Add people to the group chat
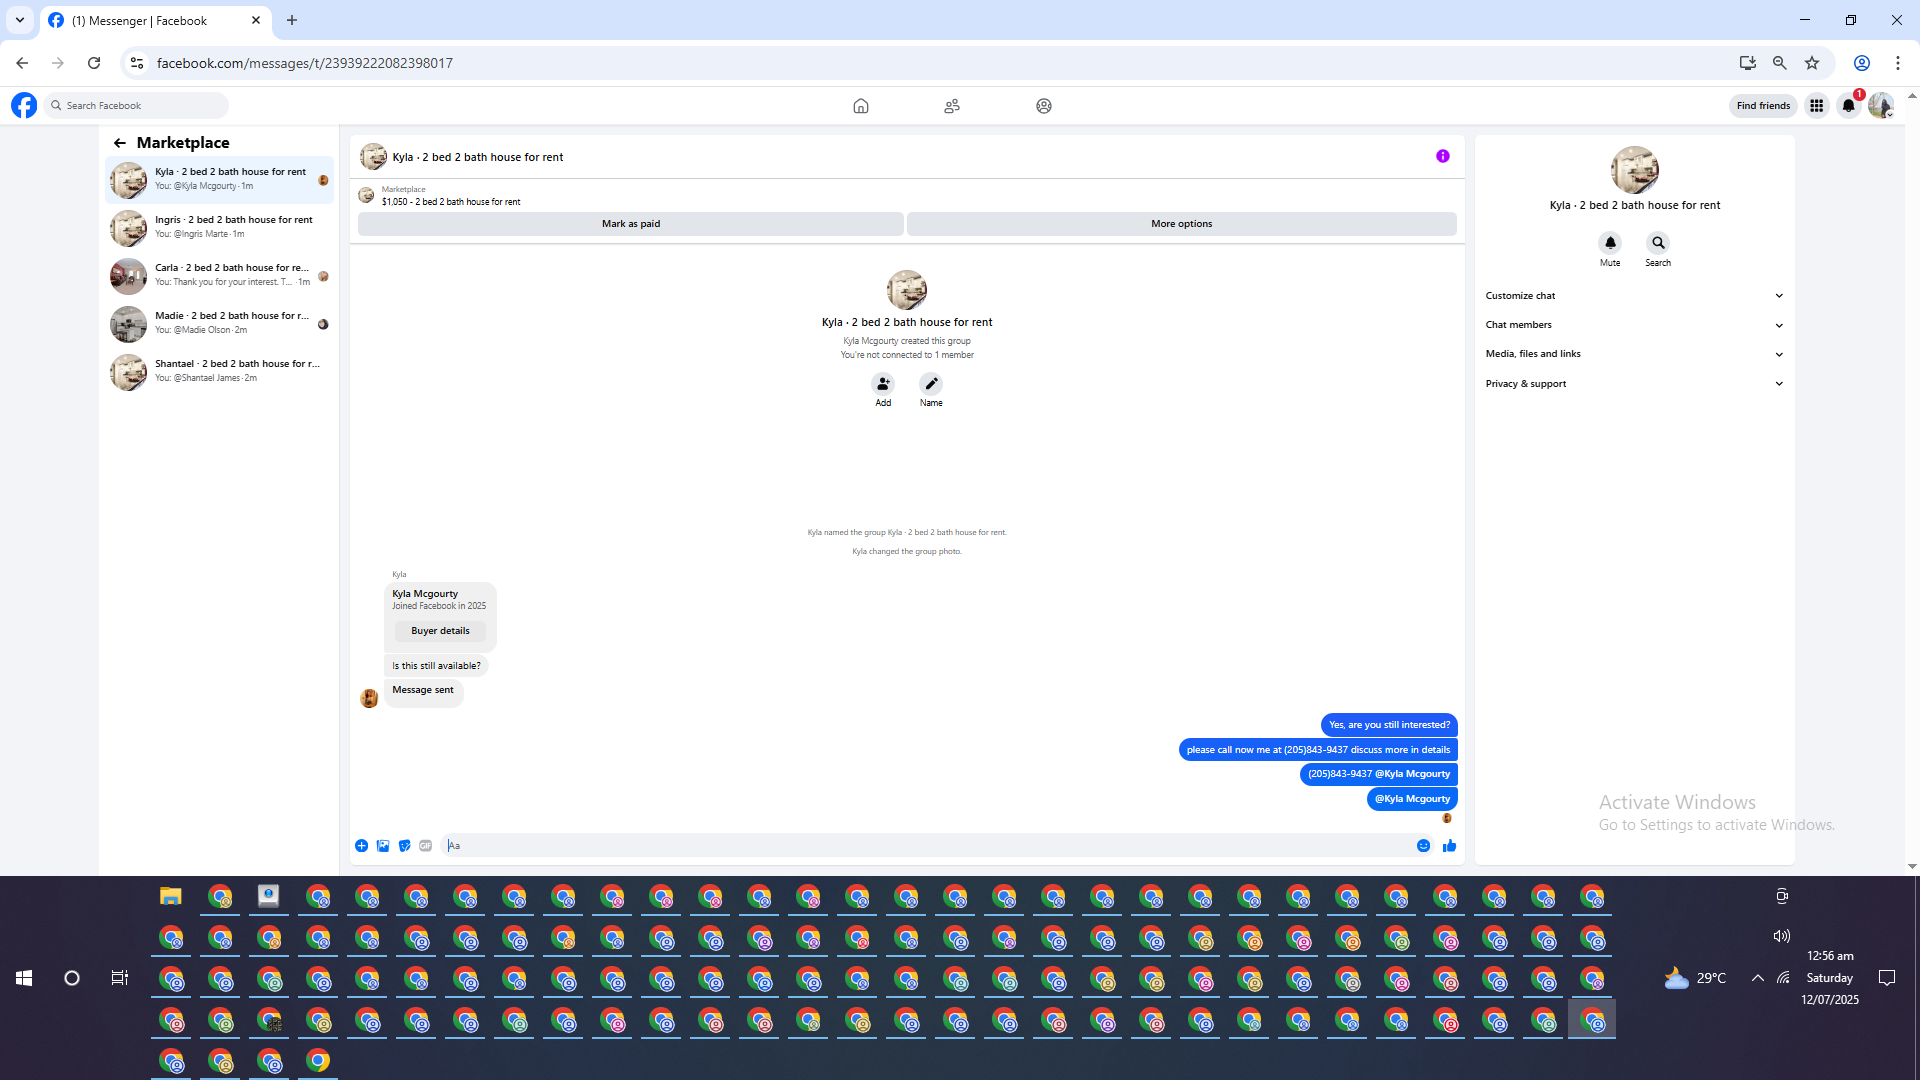 (883, 384)
